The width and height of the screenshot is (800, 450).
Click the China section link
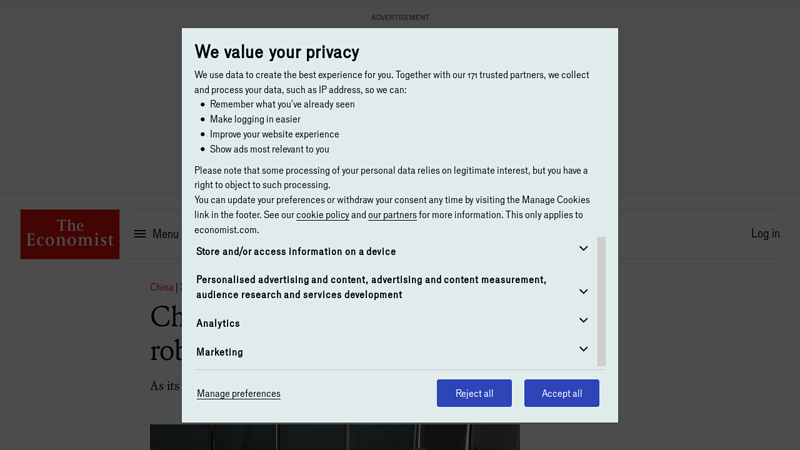click(x=161, y=287)
